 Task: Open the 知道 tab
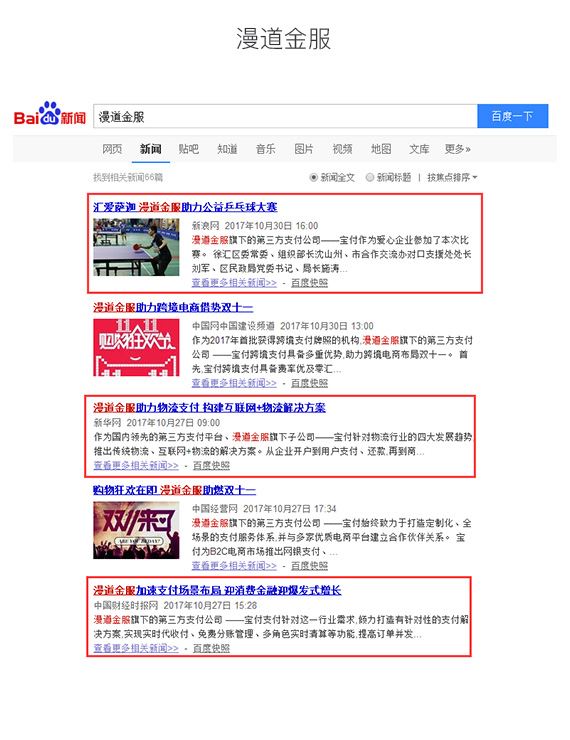point(227,149)
